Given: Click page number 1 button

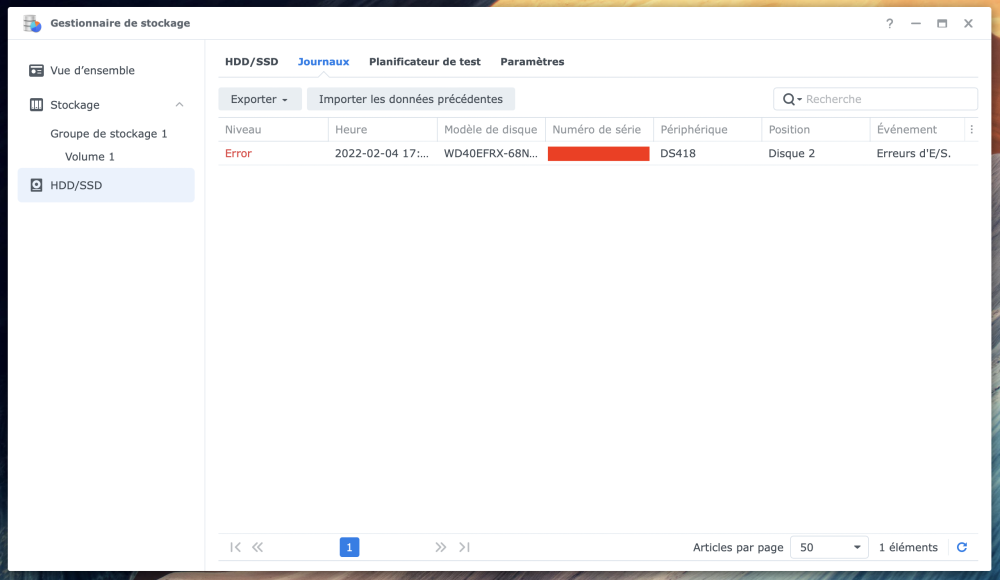Looking at the screenshot, I should click(349, 547).
